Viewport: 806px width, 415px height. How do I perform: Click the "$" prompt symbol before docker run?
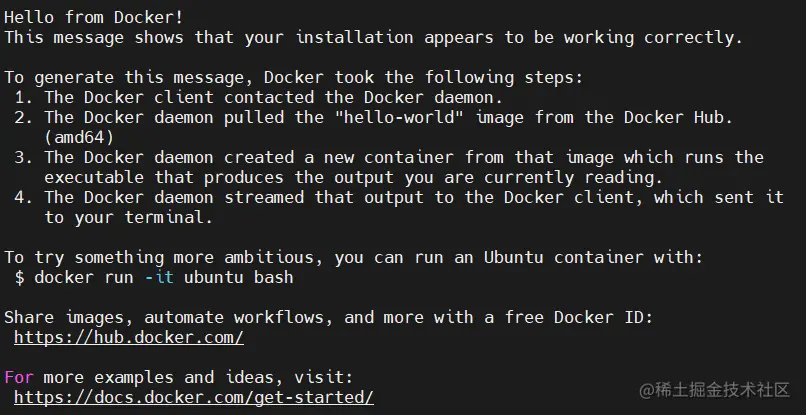(19, 278)
